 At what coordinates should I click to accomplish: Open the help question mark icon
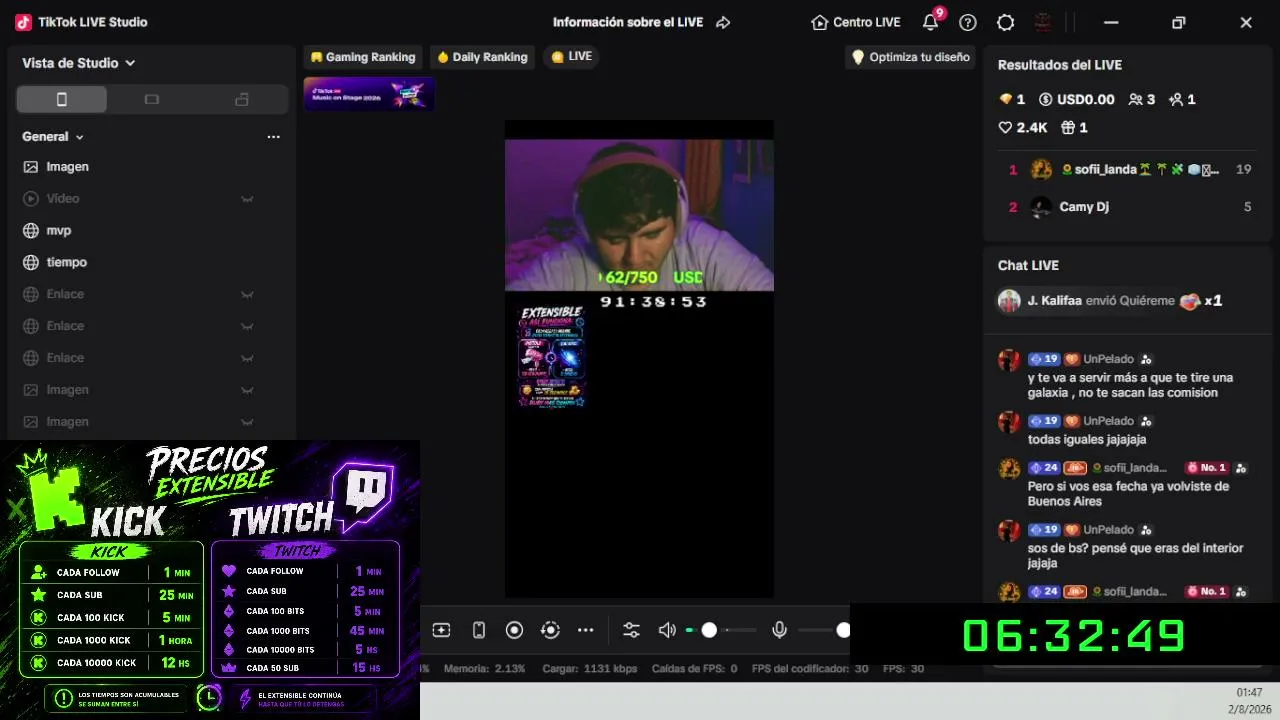[968, 22]
